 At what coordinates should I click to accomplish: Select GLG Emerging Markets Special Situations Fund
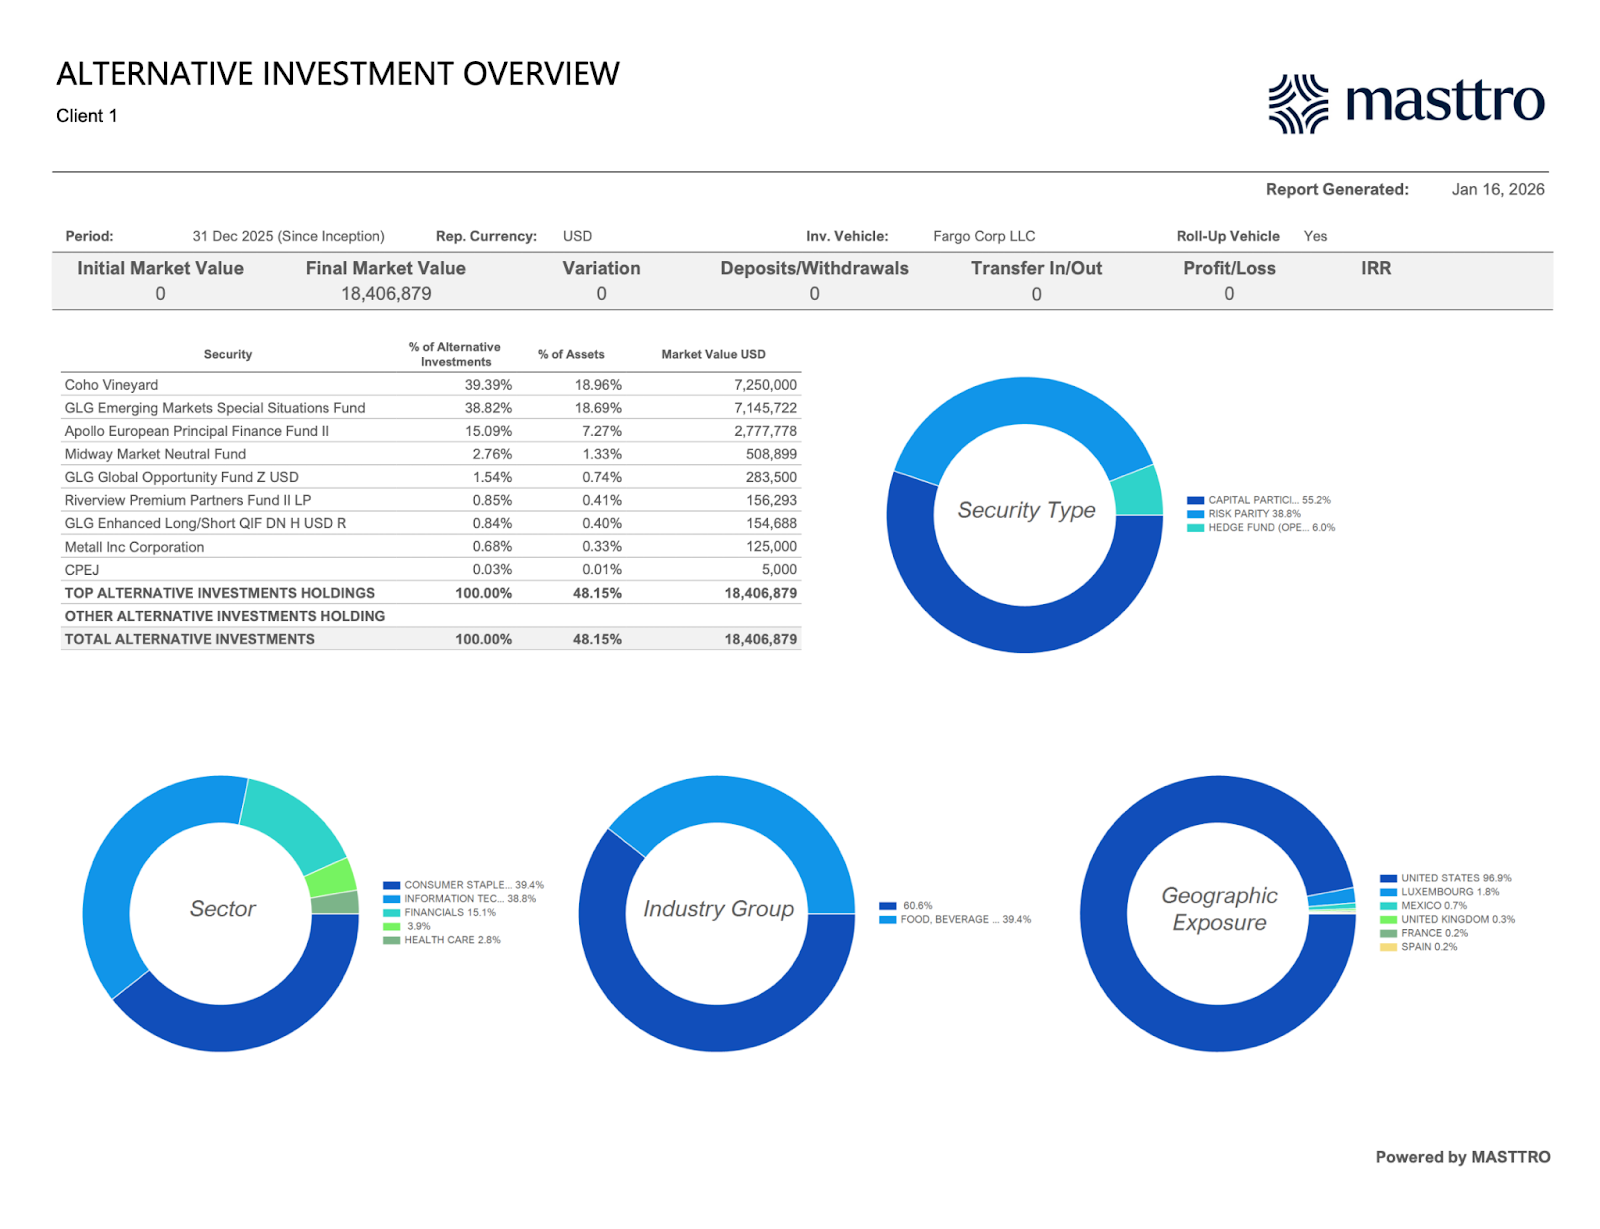point(431,408)
